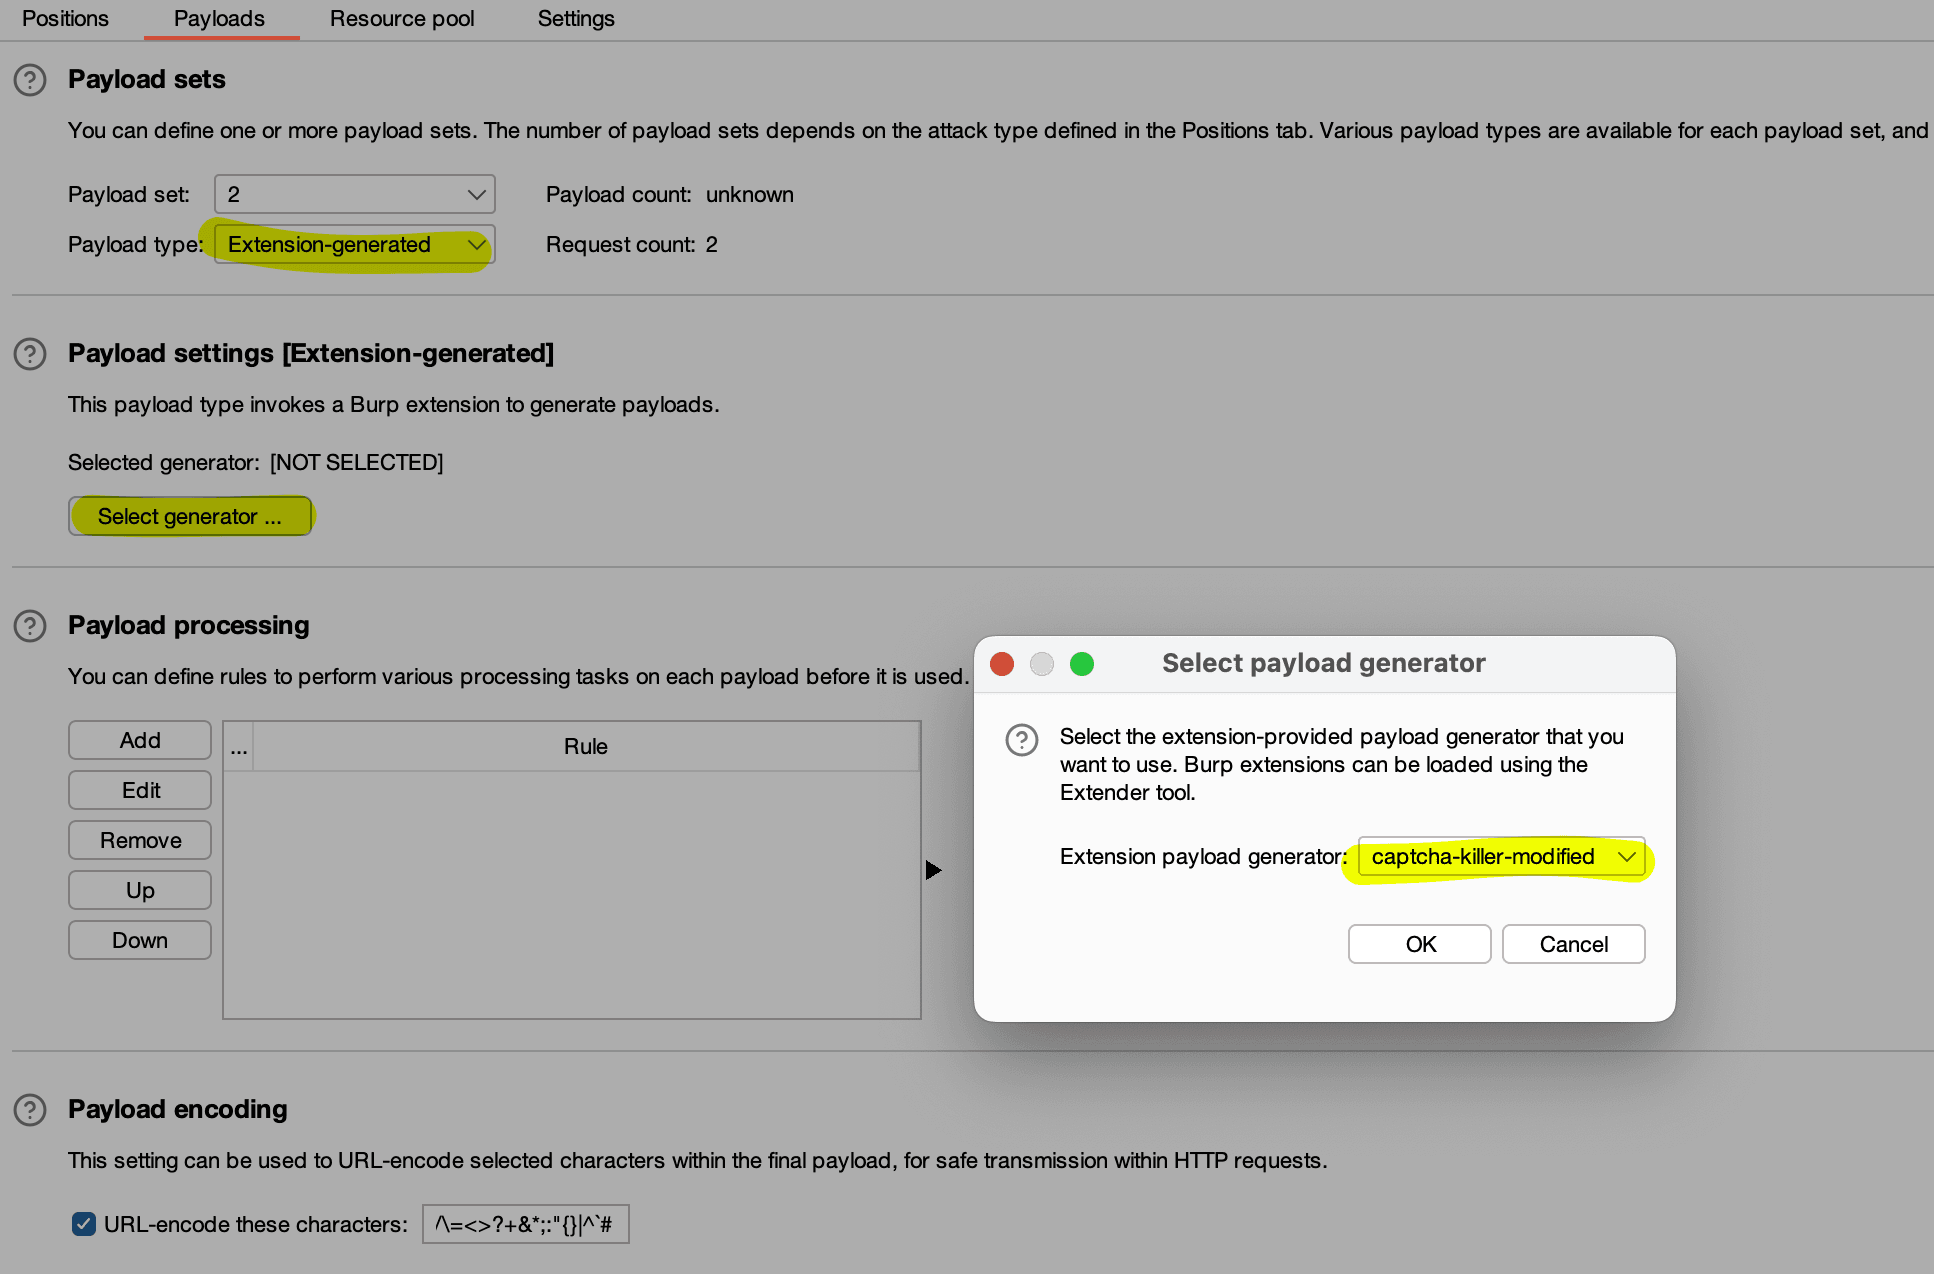Click the Rule column header

point(586,746)
